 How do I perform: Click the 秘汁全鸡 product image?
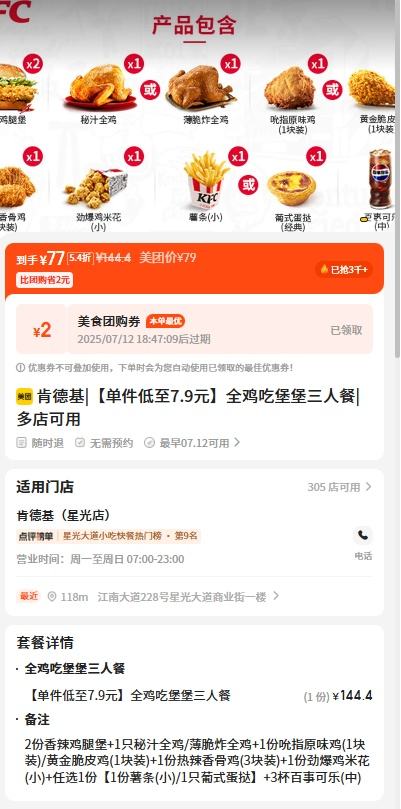pyautogui.click(x=99, y=86)
